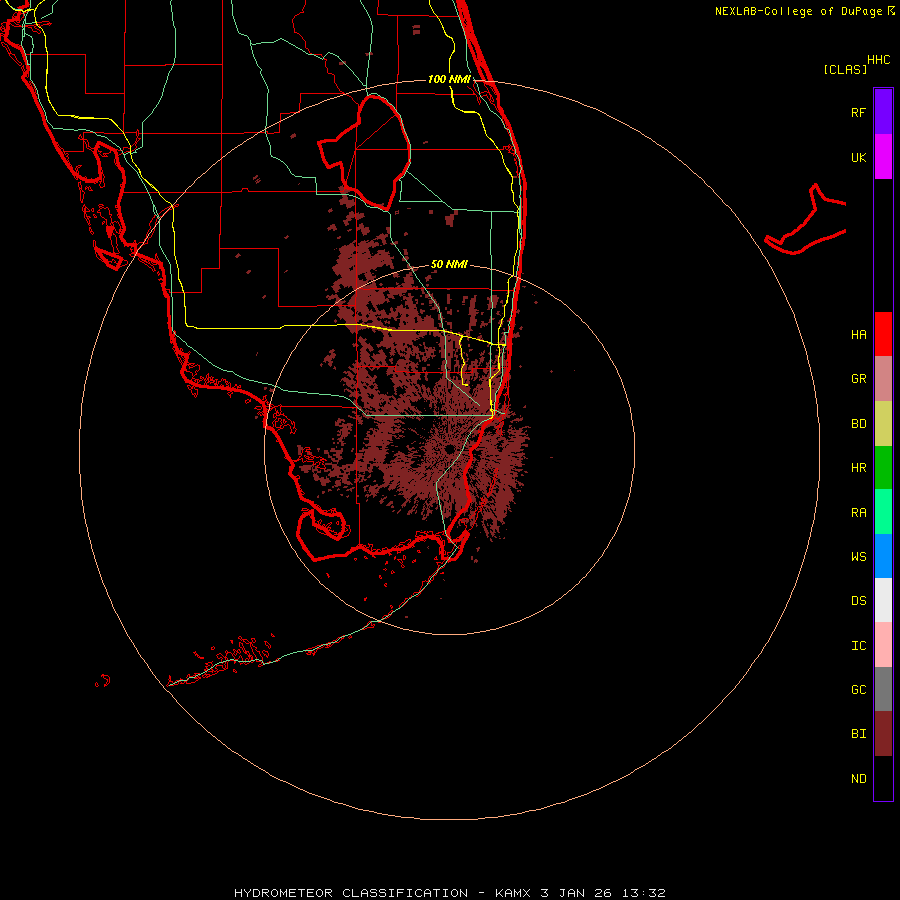The height and width of the screenshot is (900, 900).
Task: Click the HA legend label
Action: point(858,334)
